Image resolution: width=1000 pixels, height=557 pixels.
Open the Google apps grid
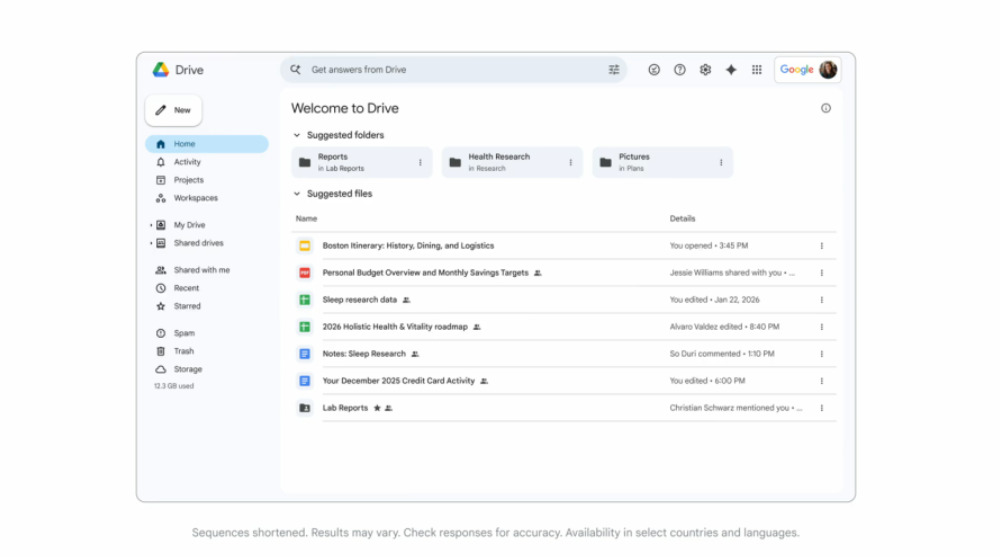tap(757, 70)
